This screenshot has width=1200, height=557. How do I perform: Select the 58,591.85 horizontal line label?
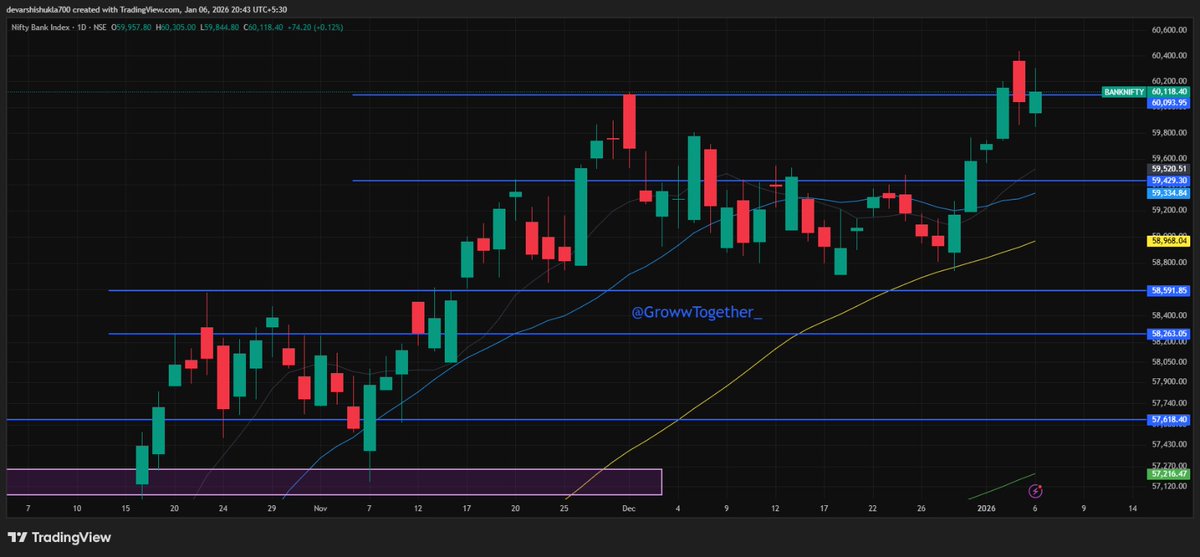point(1169,290)
